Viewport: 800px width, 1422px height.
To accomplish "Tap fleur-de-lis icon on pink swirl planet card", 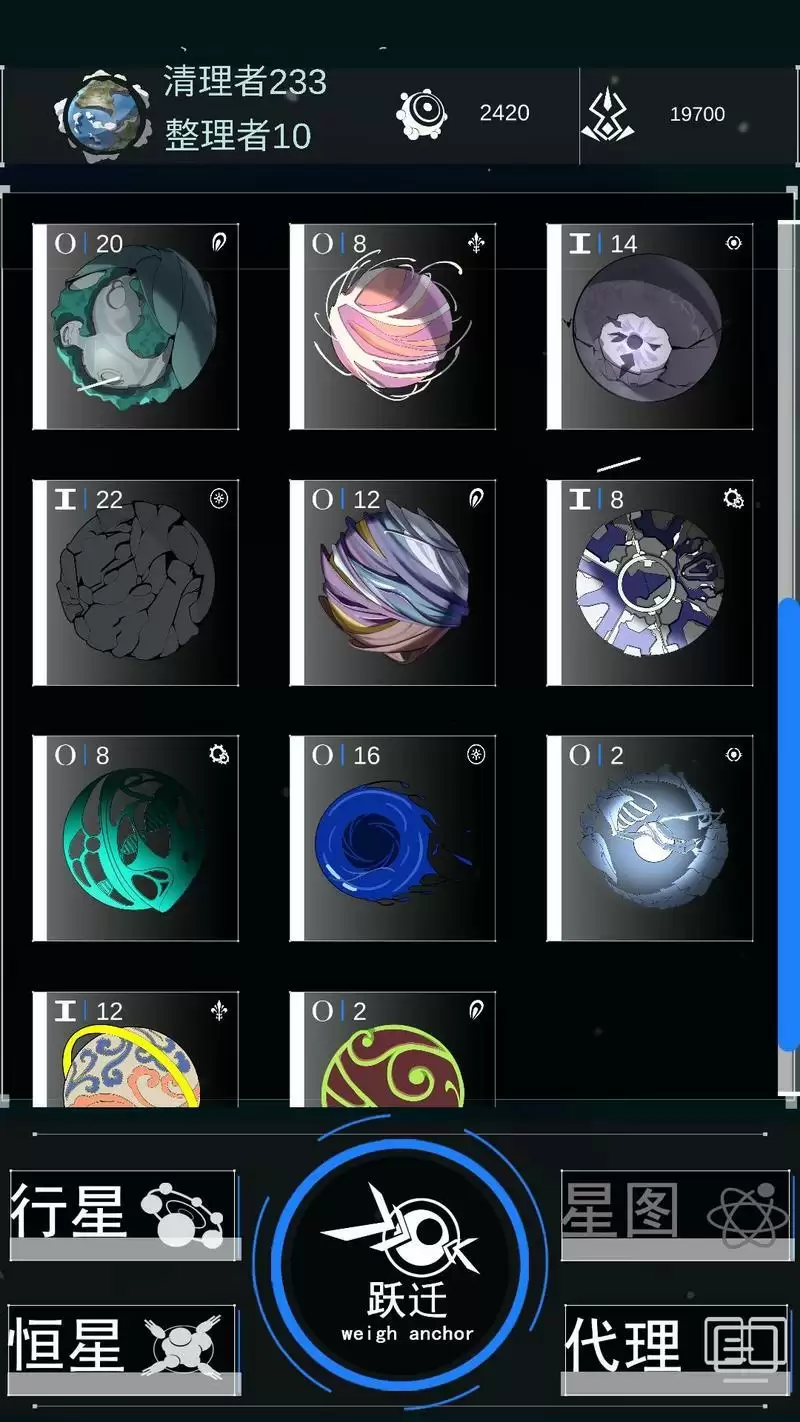I will pos(476,243).
